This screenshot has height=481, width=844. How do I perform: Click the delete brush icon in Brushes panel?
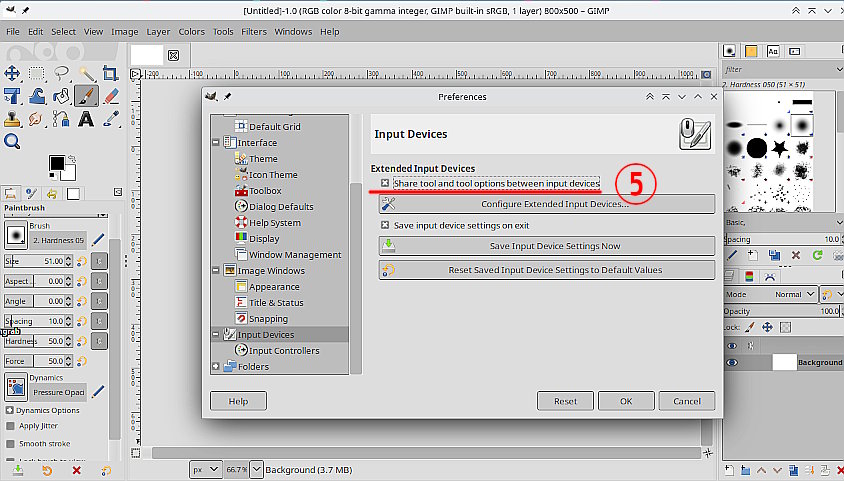pos(796,255)
